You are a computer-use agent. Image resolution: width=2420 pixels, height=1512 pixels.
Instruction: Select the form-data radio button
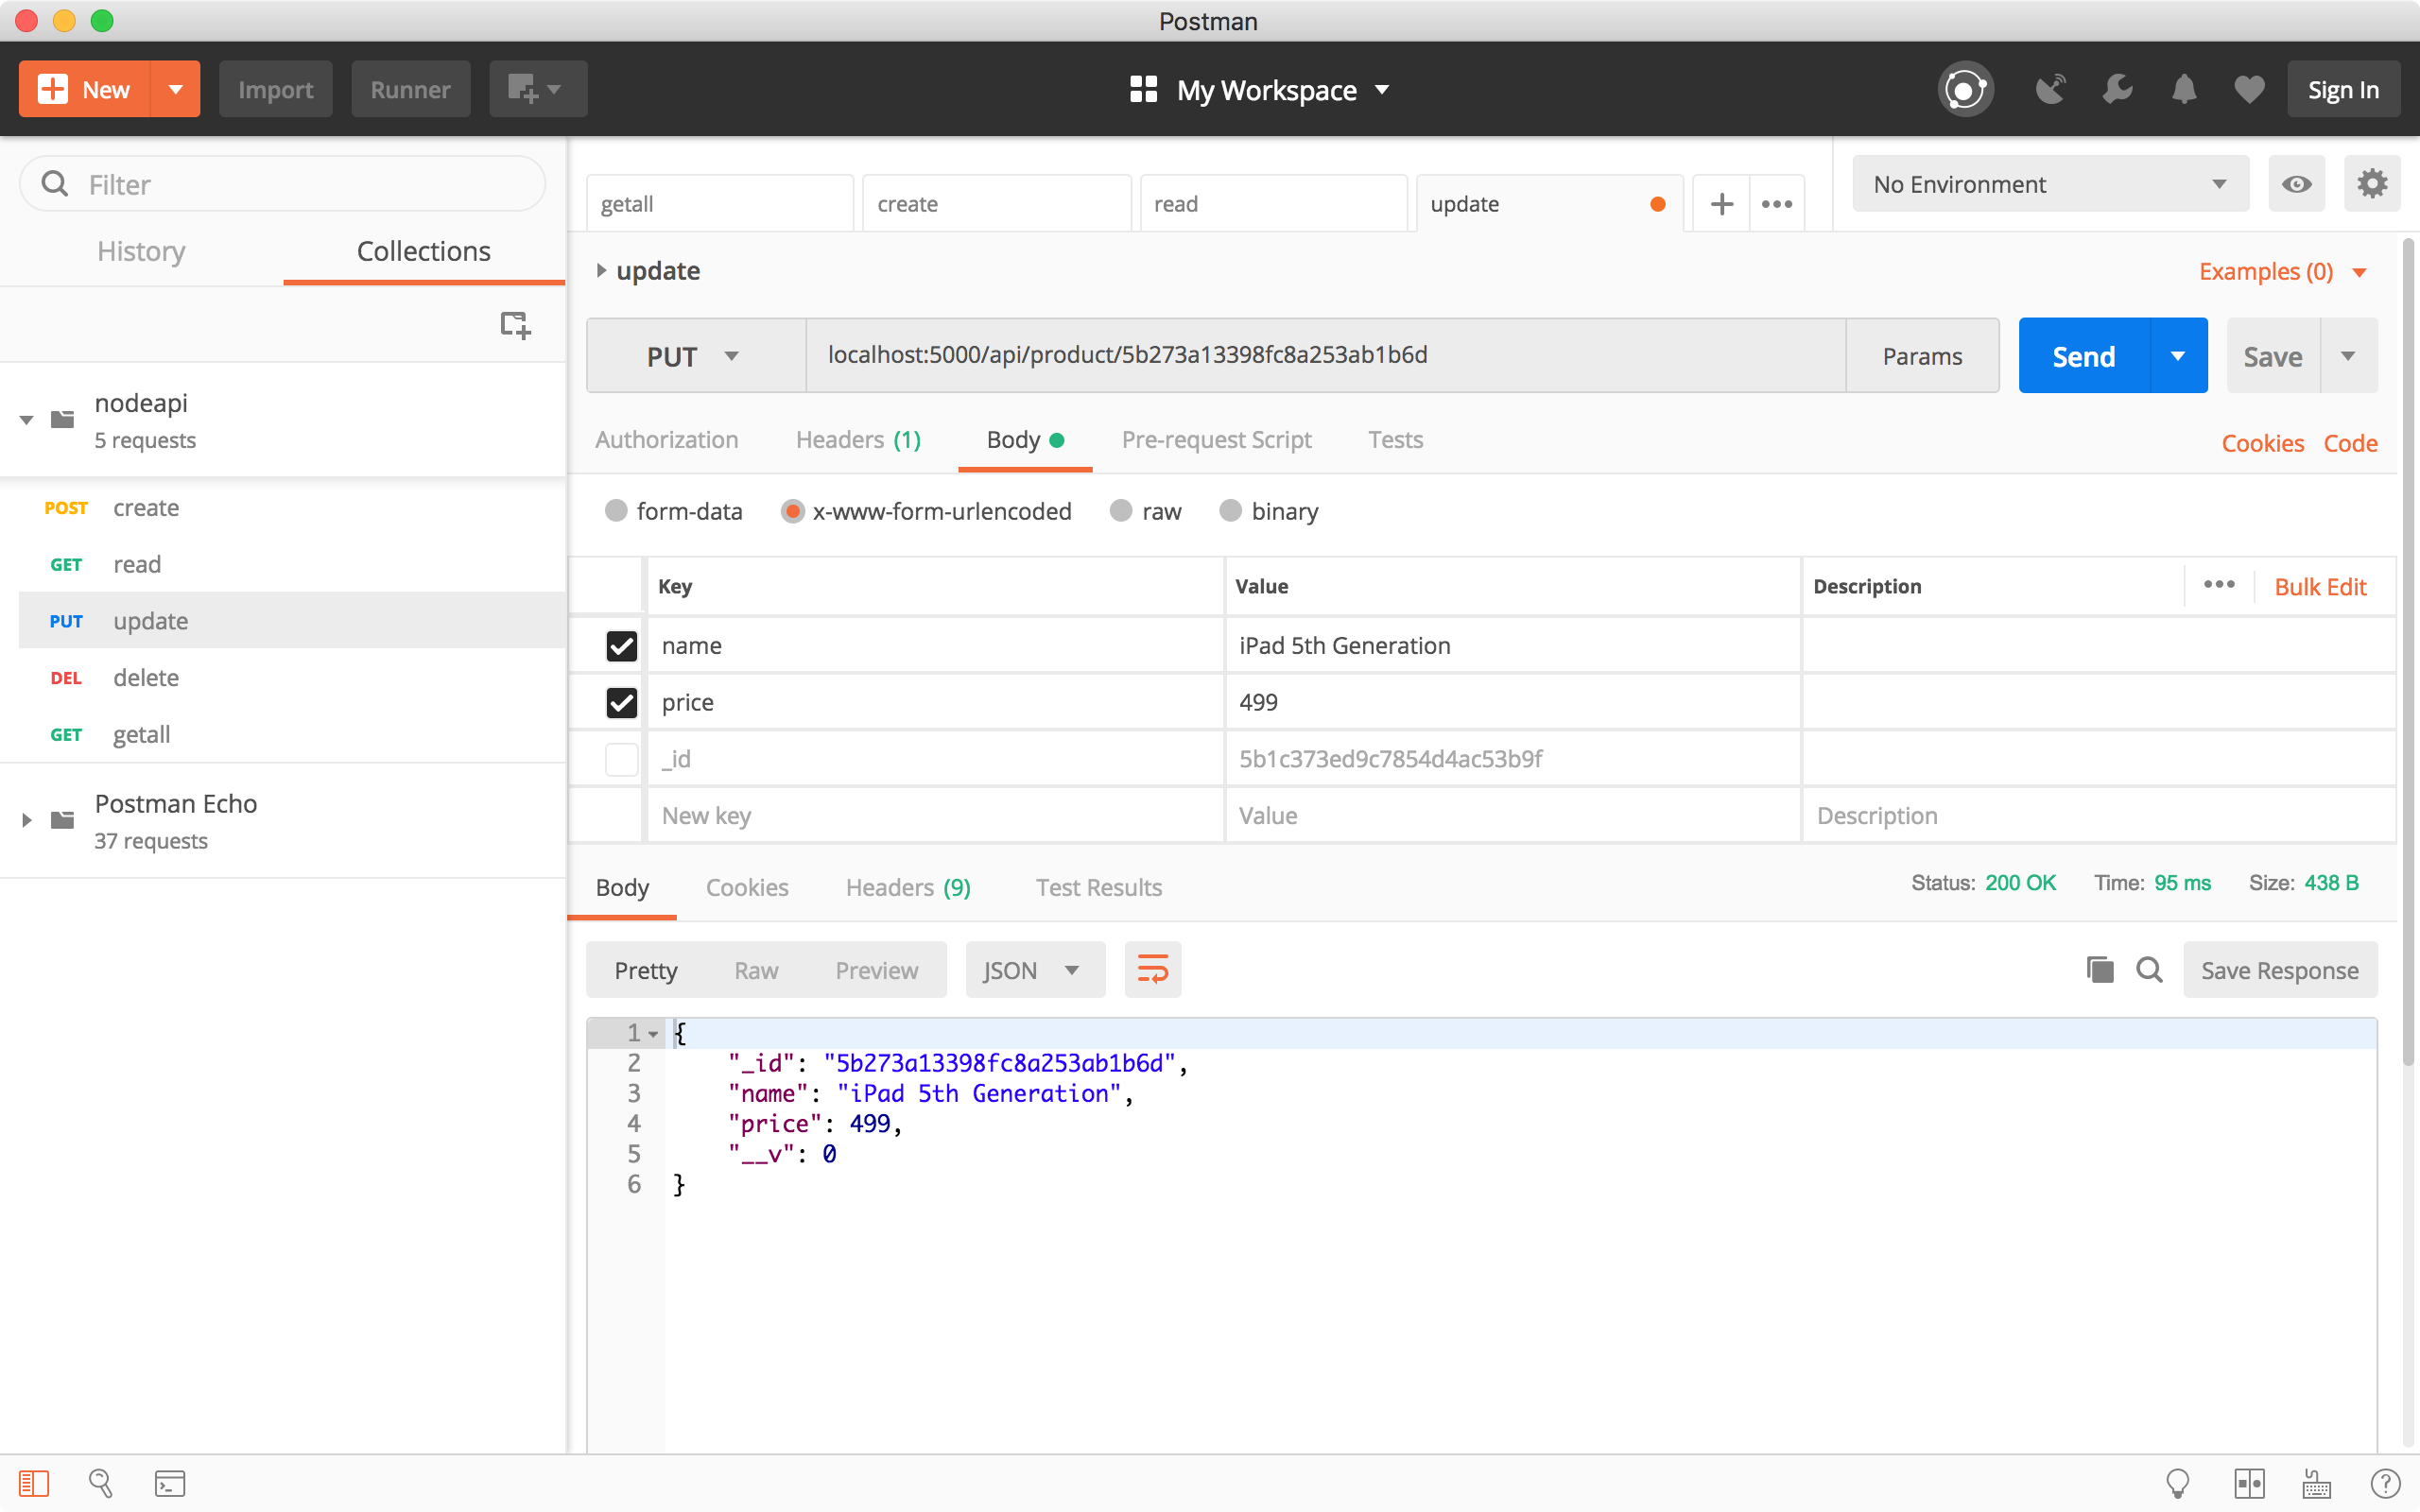point(616,511)
